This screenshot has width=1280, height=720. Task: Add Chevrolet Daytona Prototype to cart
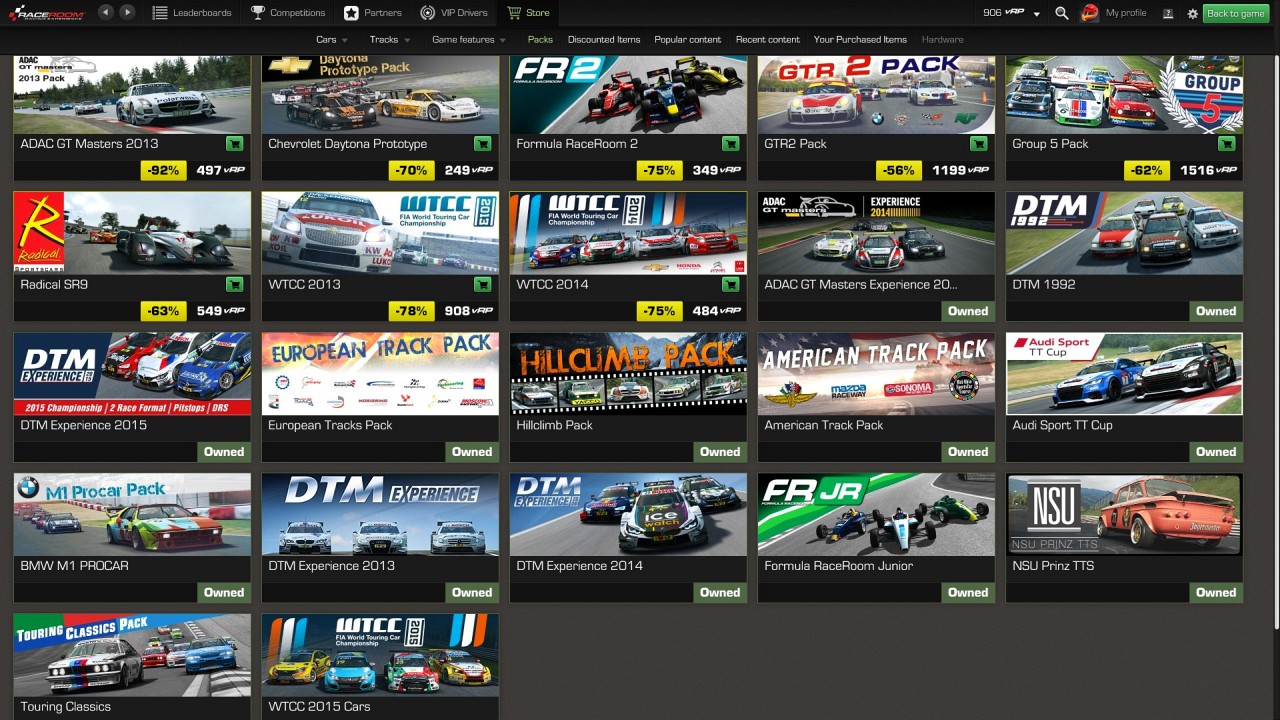tap(483, 144)
